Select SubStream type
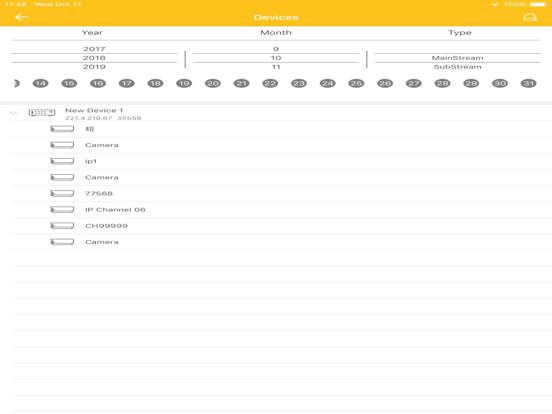The image size is (552, 414). [458, 67]
